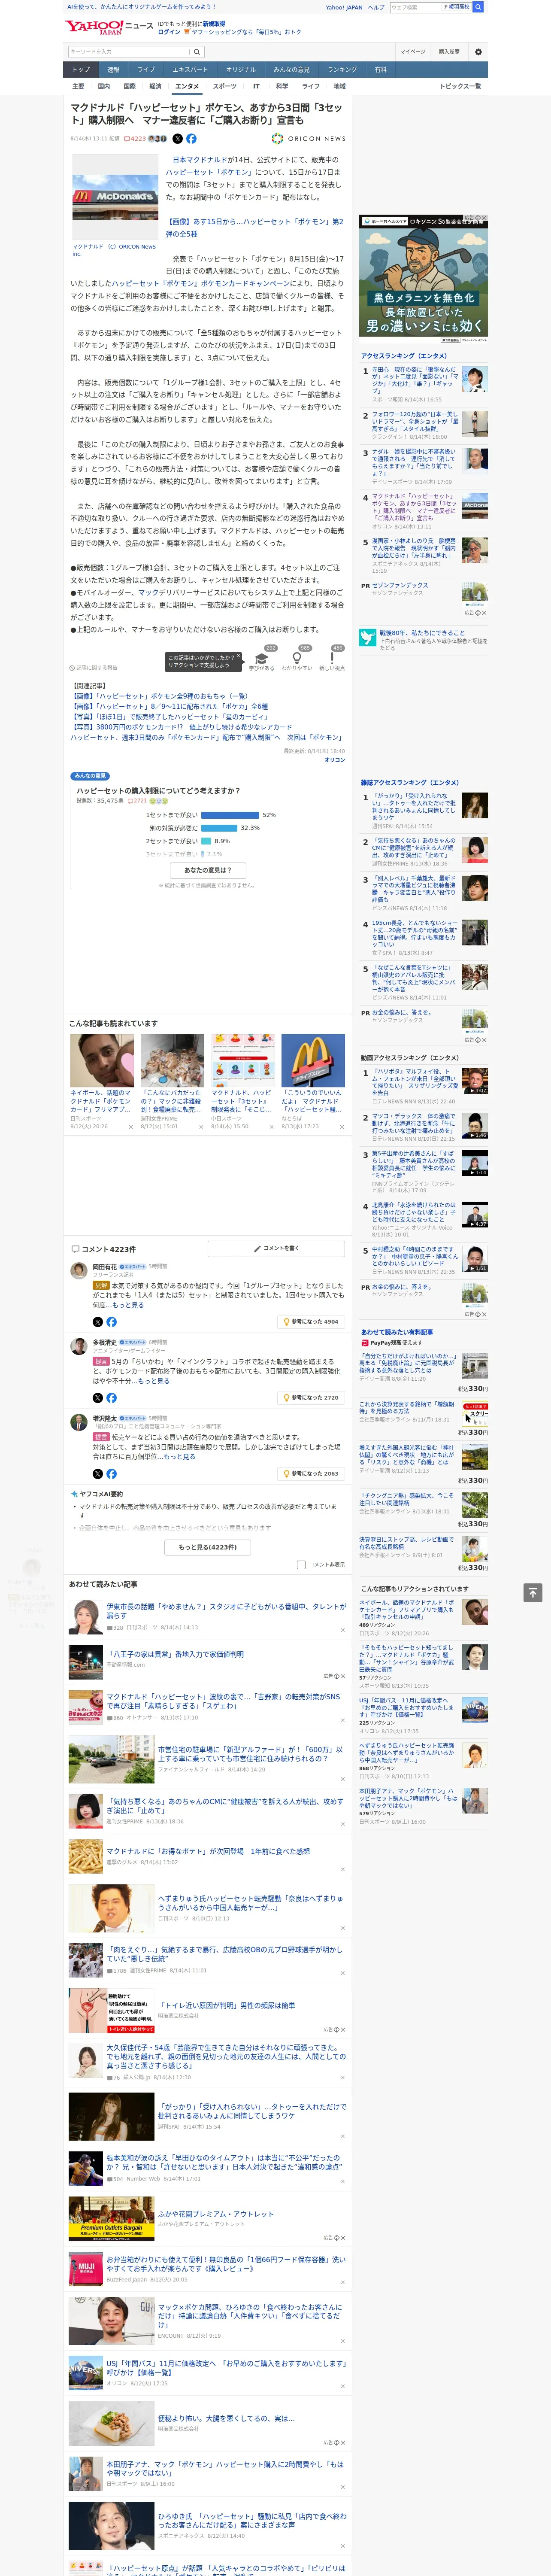This screenshot has height=2576, width=551.
Task: Select the エキスパート navigation tab
Action: click(190, 70)
